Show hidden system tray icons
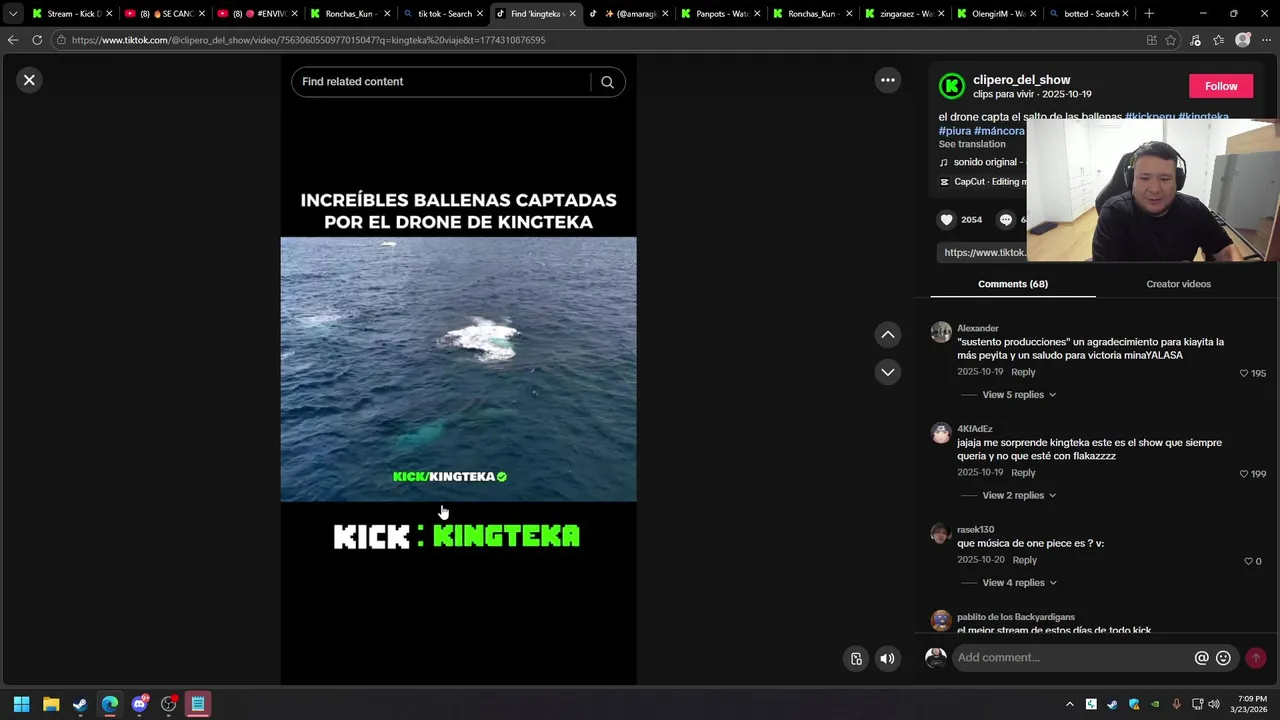1280x720 pixels. 1069,704
